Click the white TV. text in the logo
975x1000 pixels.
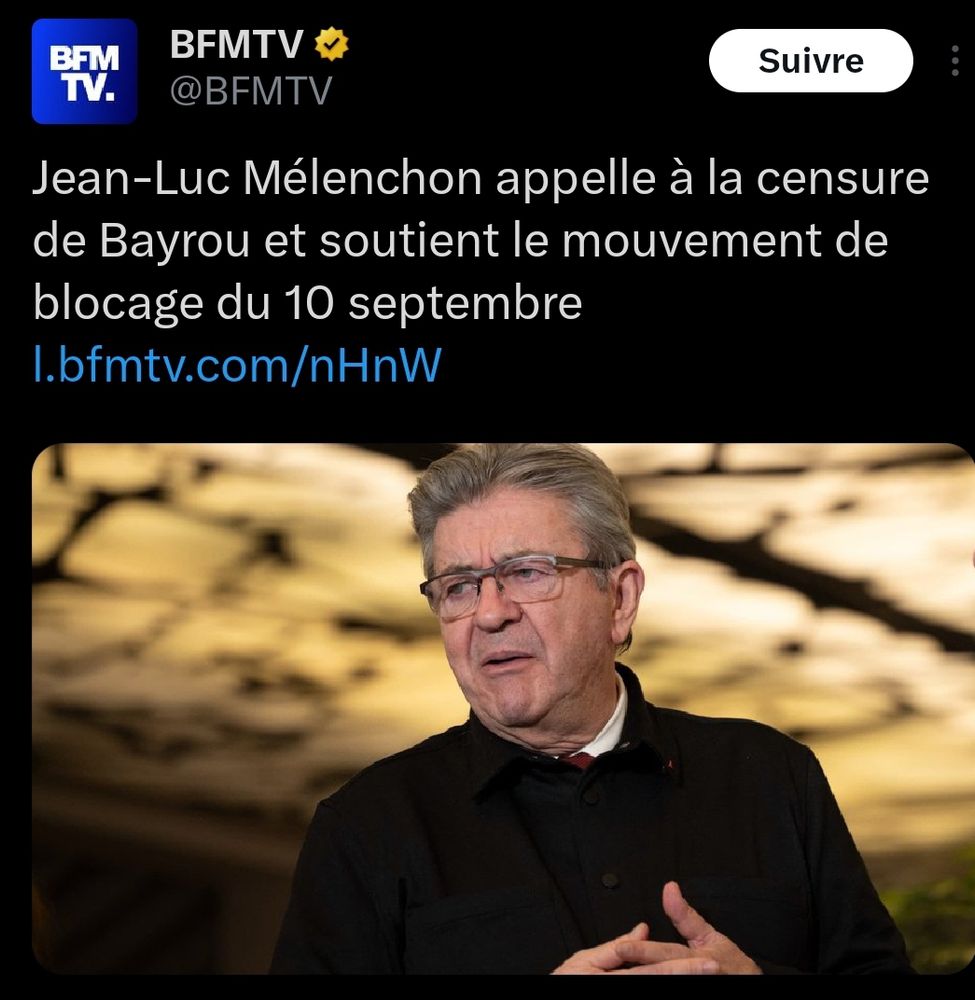click(90, 88)
